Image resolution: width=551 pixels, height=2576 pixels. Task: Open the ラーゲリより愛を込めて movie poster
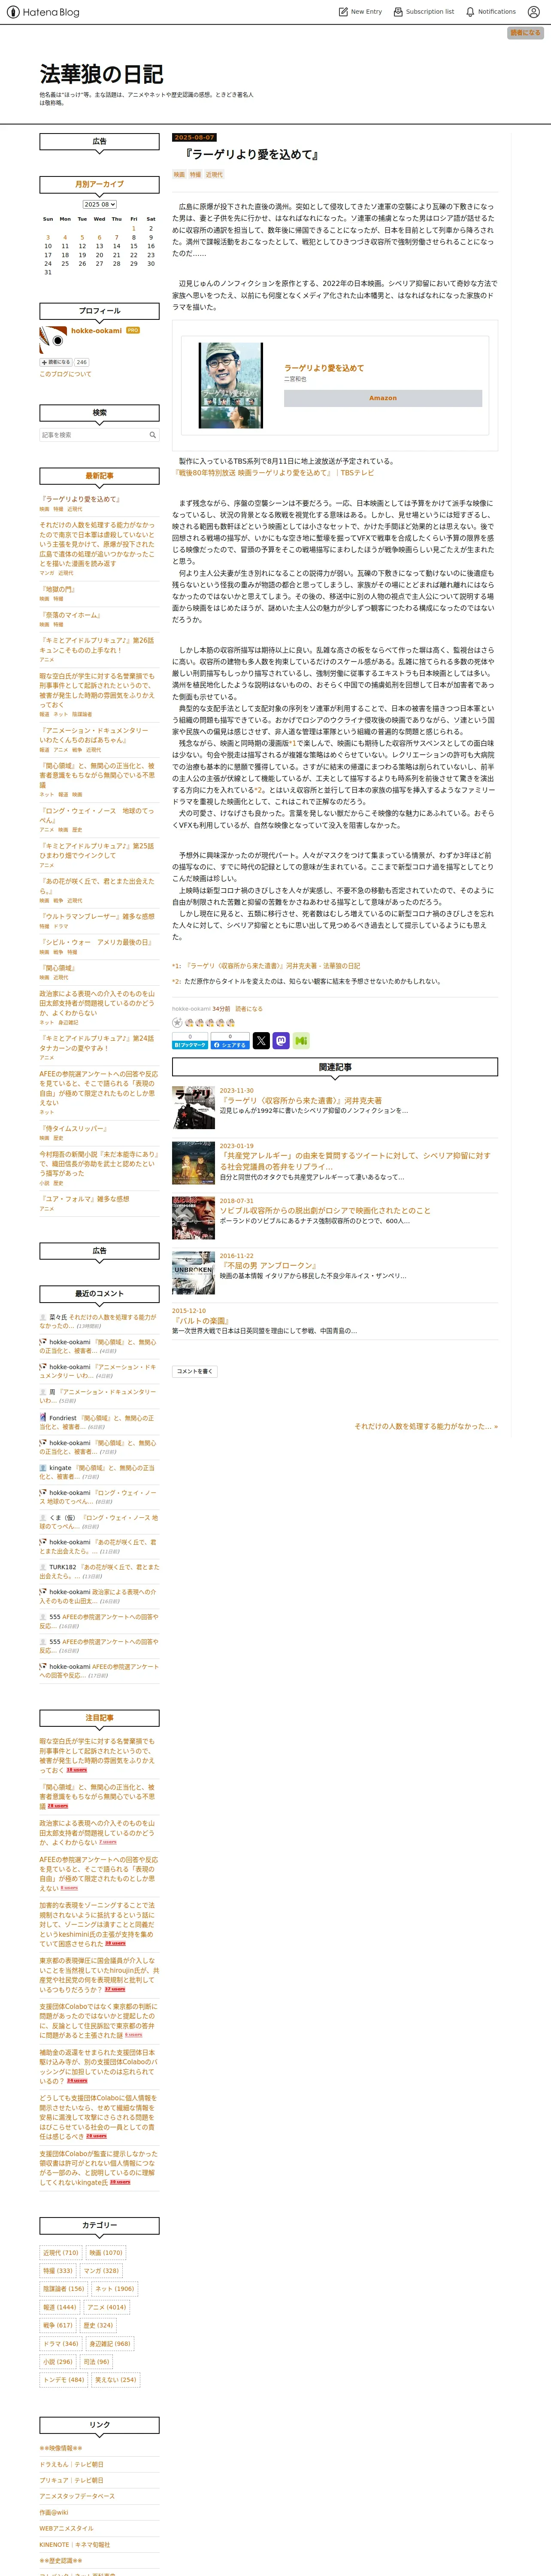(x=231, y=385)
